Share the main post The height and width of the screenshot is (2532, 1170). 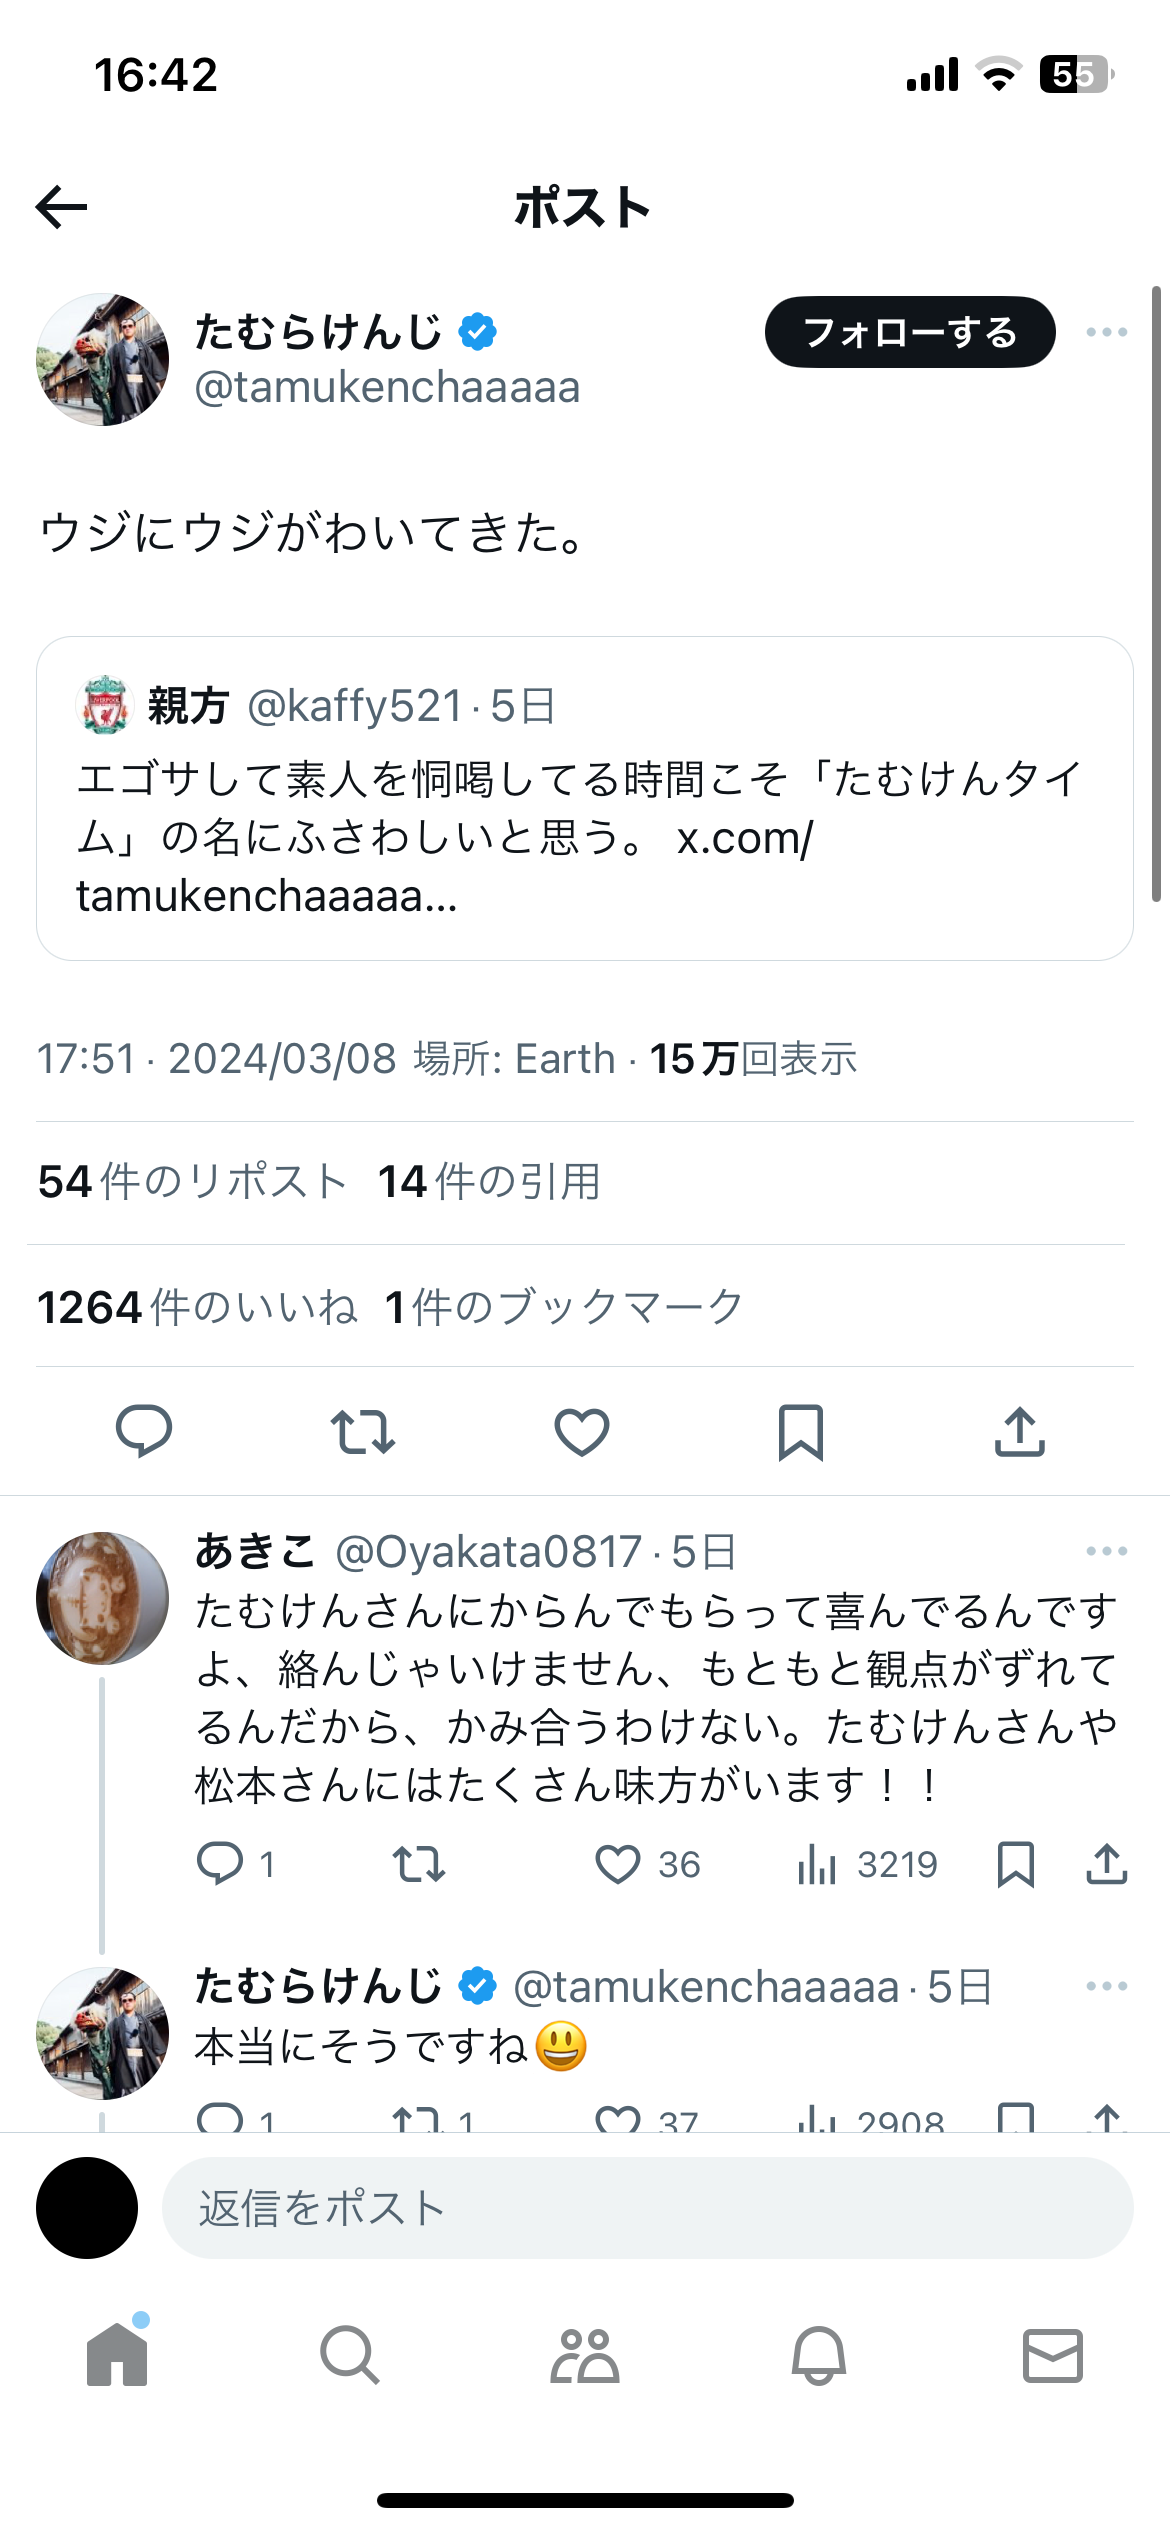click(1019, 1431)
